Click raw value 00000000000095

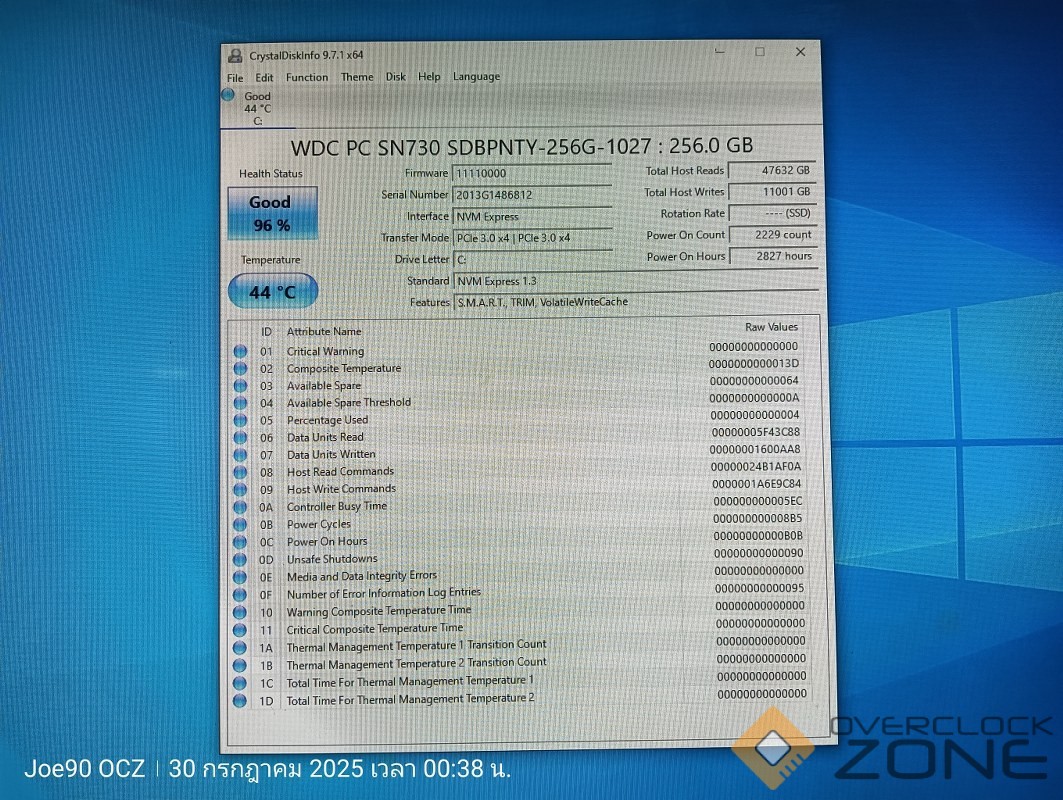759,588
